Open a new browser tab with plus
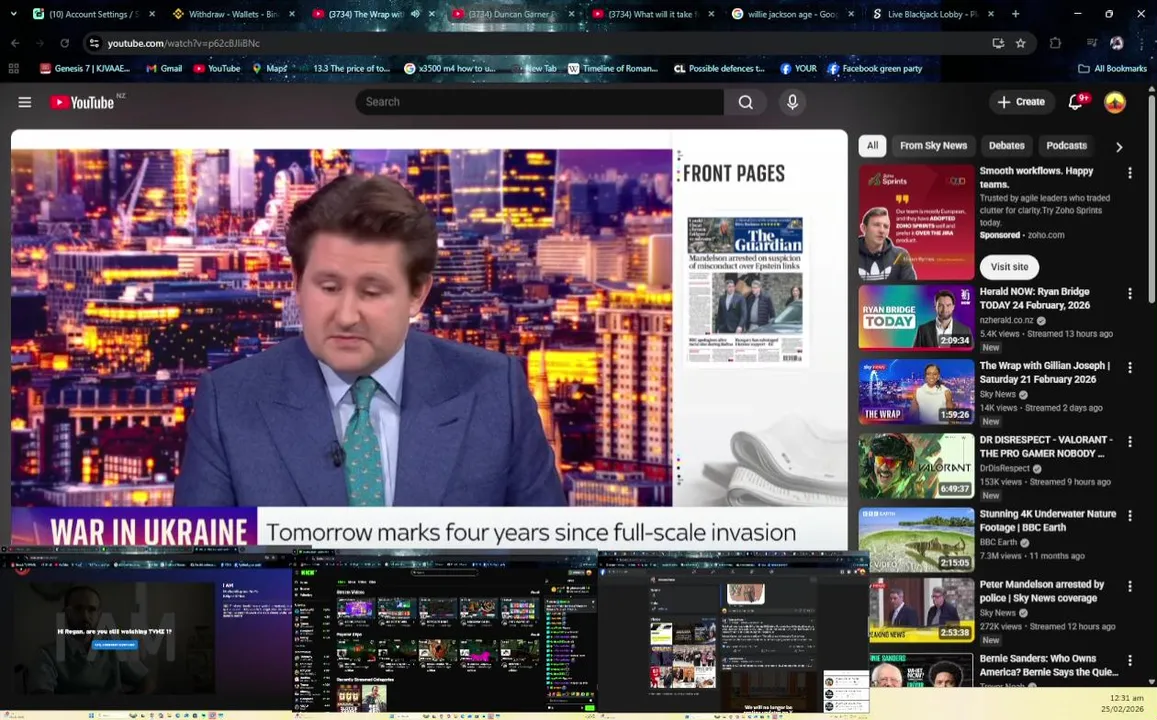This screenshot has height=720, width=1157. click(x=1015, y=13)
